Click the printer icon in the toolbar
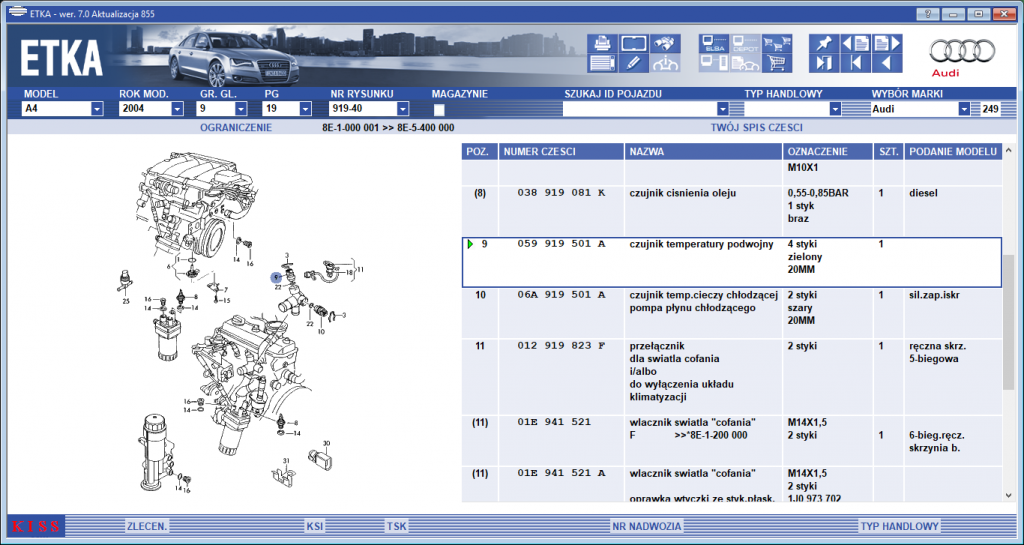The width and height of the screenshot is (1024, 545). pyautogui.click(x=602, y=43)
